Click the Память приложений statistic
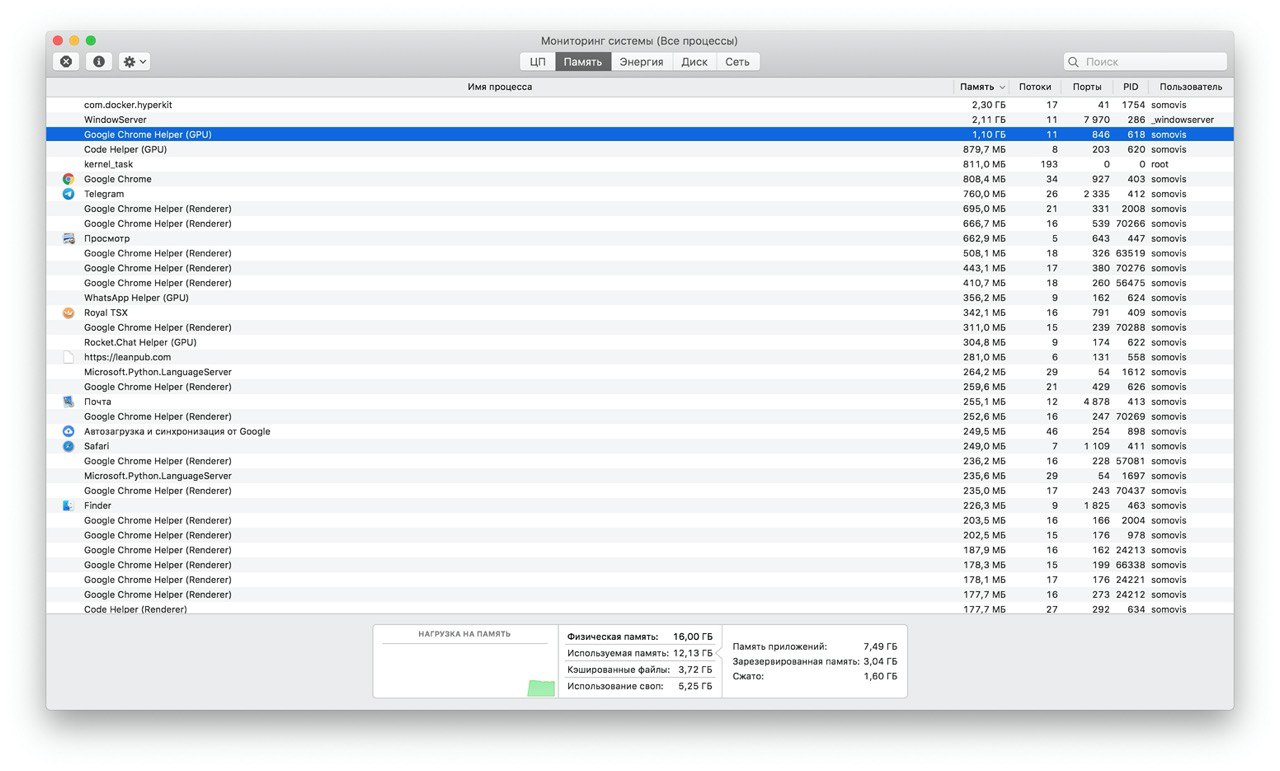This screenshot has width=1280, height=771. [x=814, y=647]
